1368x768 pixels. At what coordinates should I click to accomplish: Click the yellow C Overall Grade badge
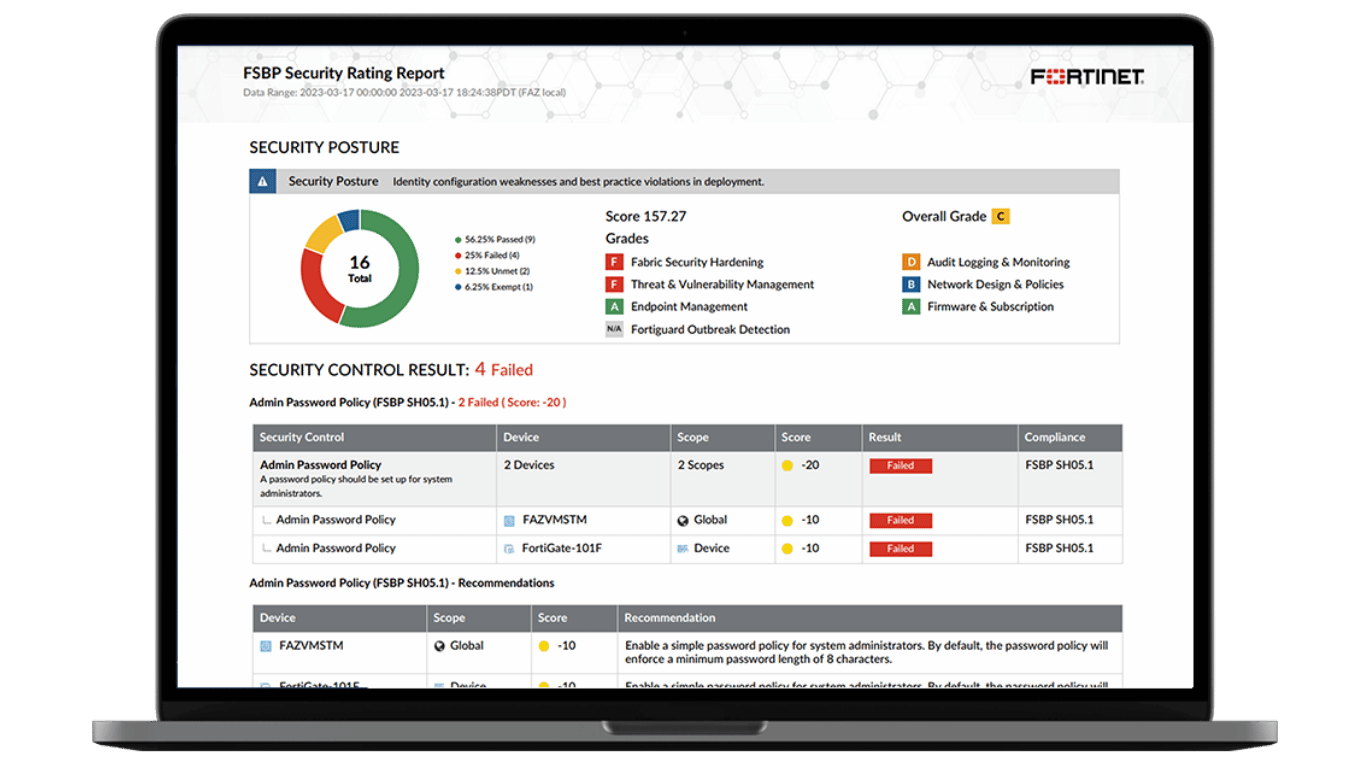pyautogui.click(x=1000, y=216)
